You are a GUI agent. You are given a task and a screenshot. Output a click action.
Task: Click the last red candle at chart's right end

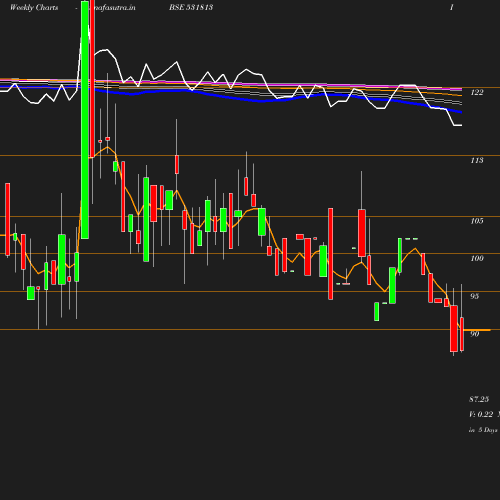(x=462, y=334)
